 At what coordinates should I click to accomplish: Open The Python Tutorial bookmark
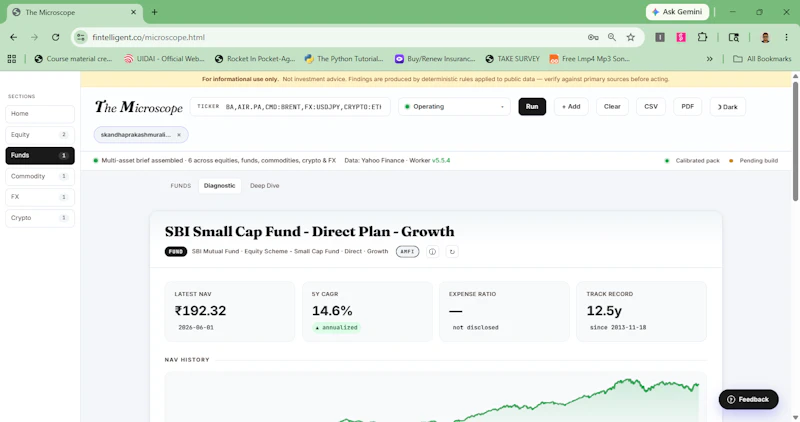pyautogui.click(x=343, y=59)
